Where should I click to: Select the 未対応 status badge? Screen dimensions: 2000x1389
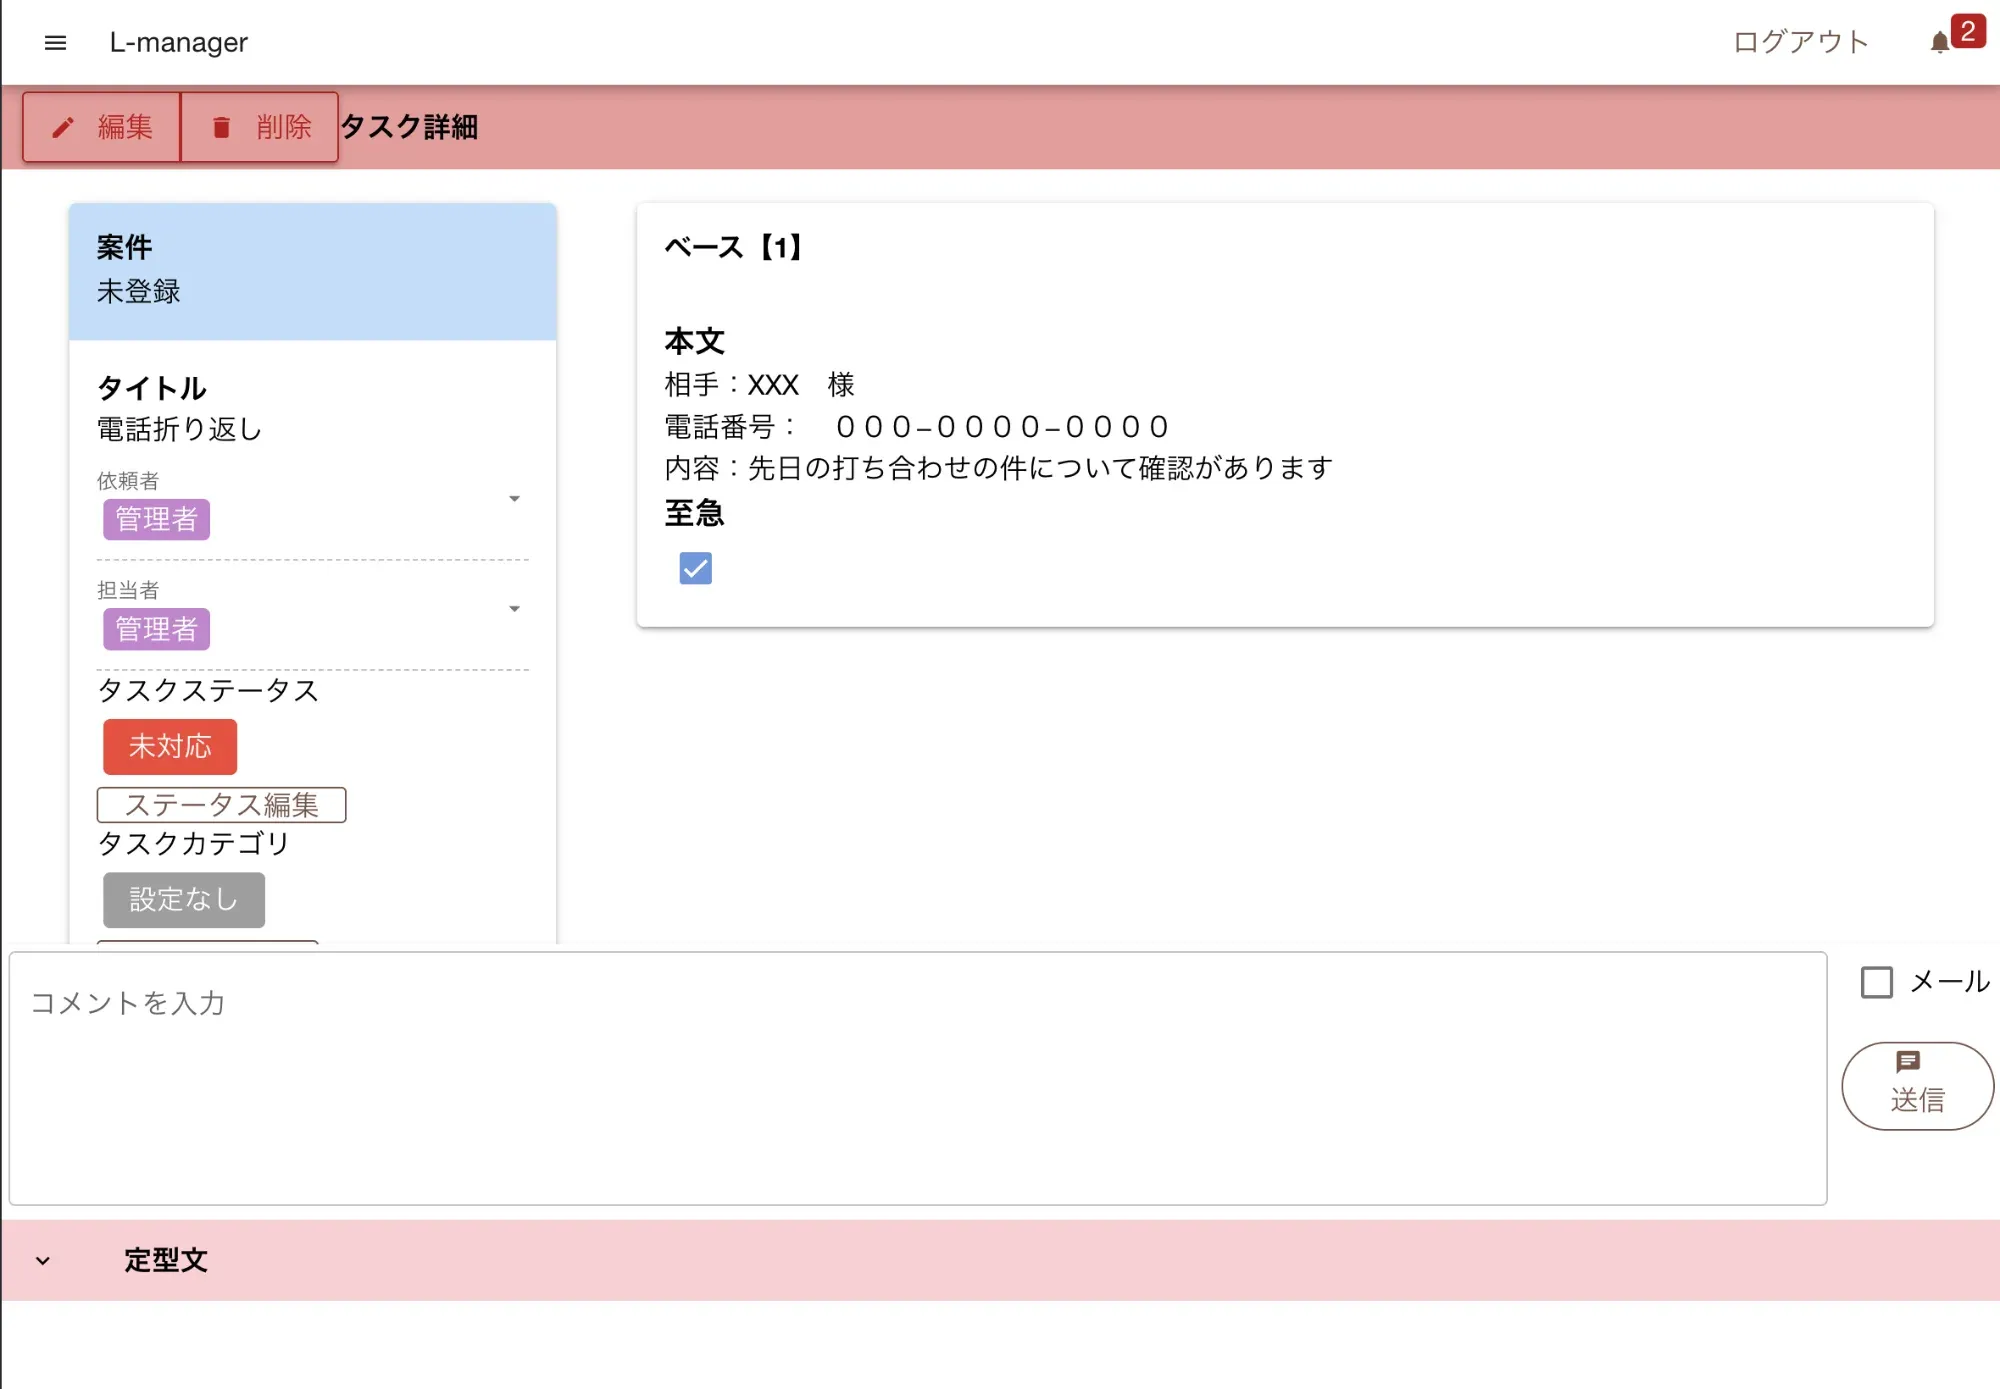tap(169, 747)
